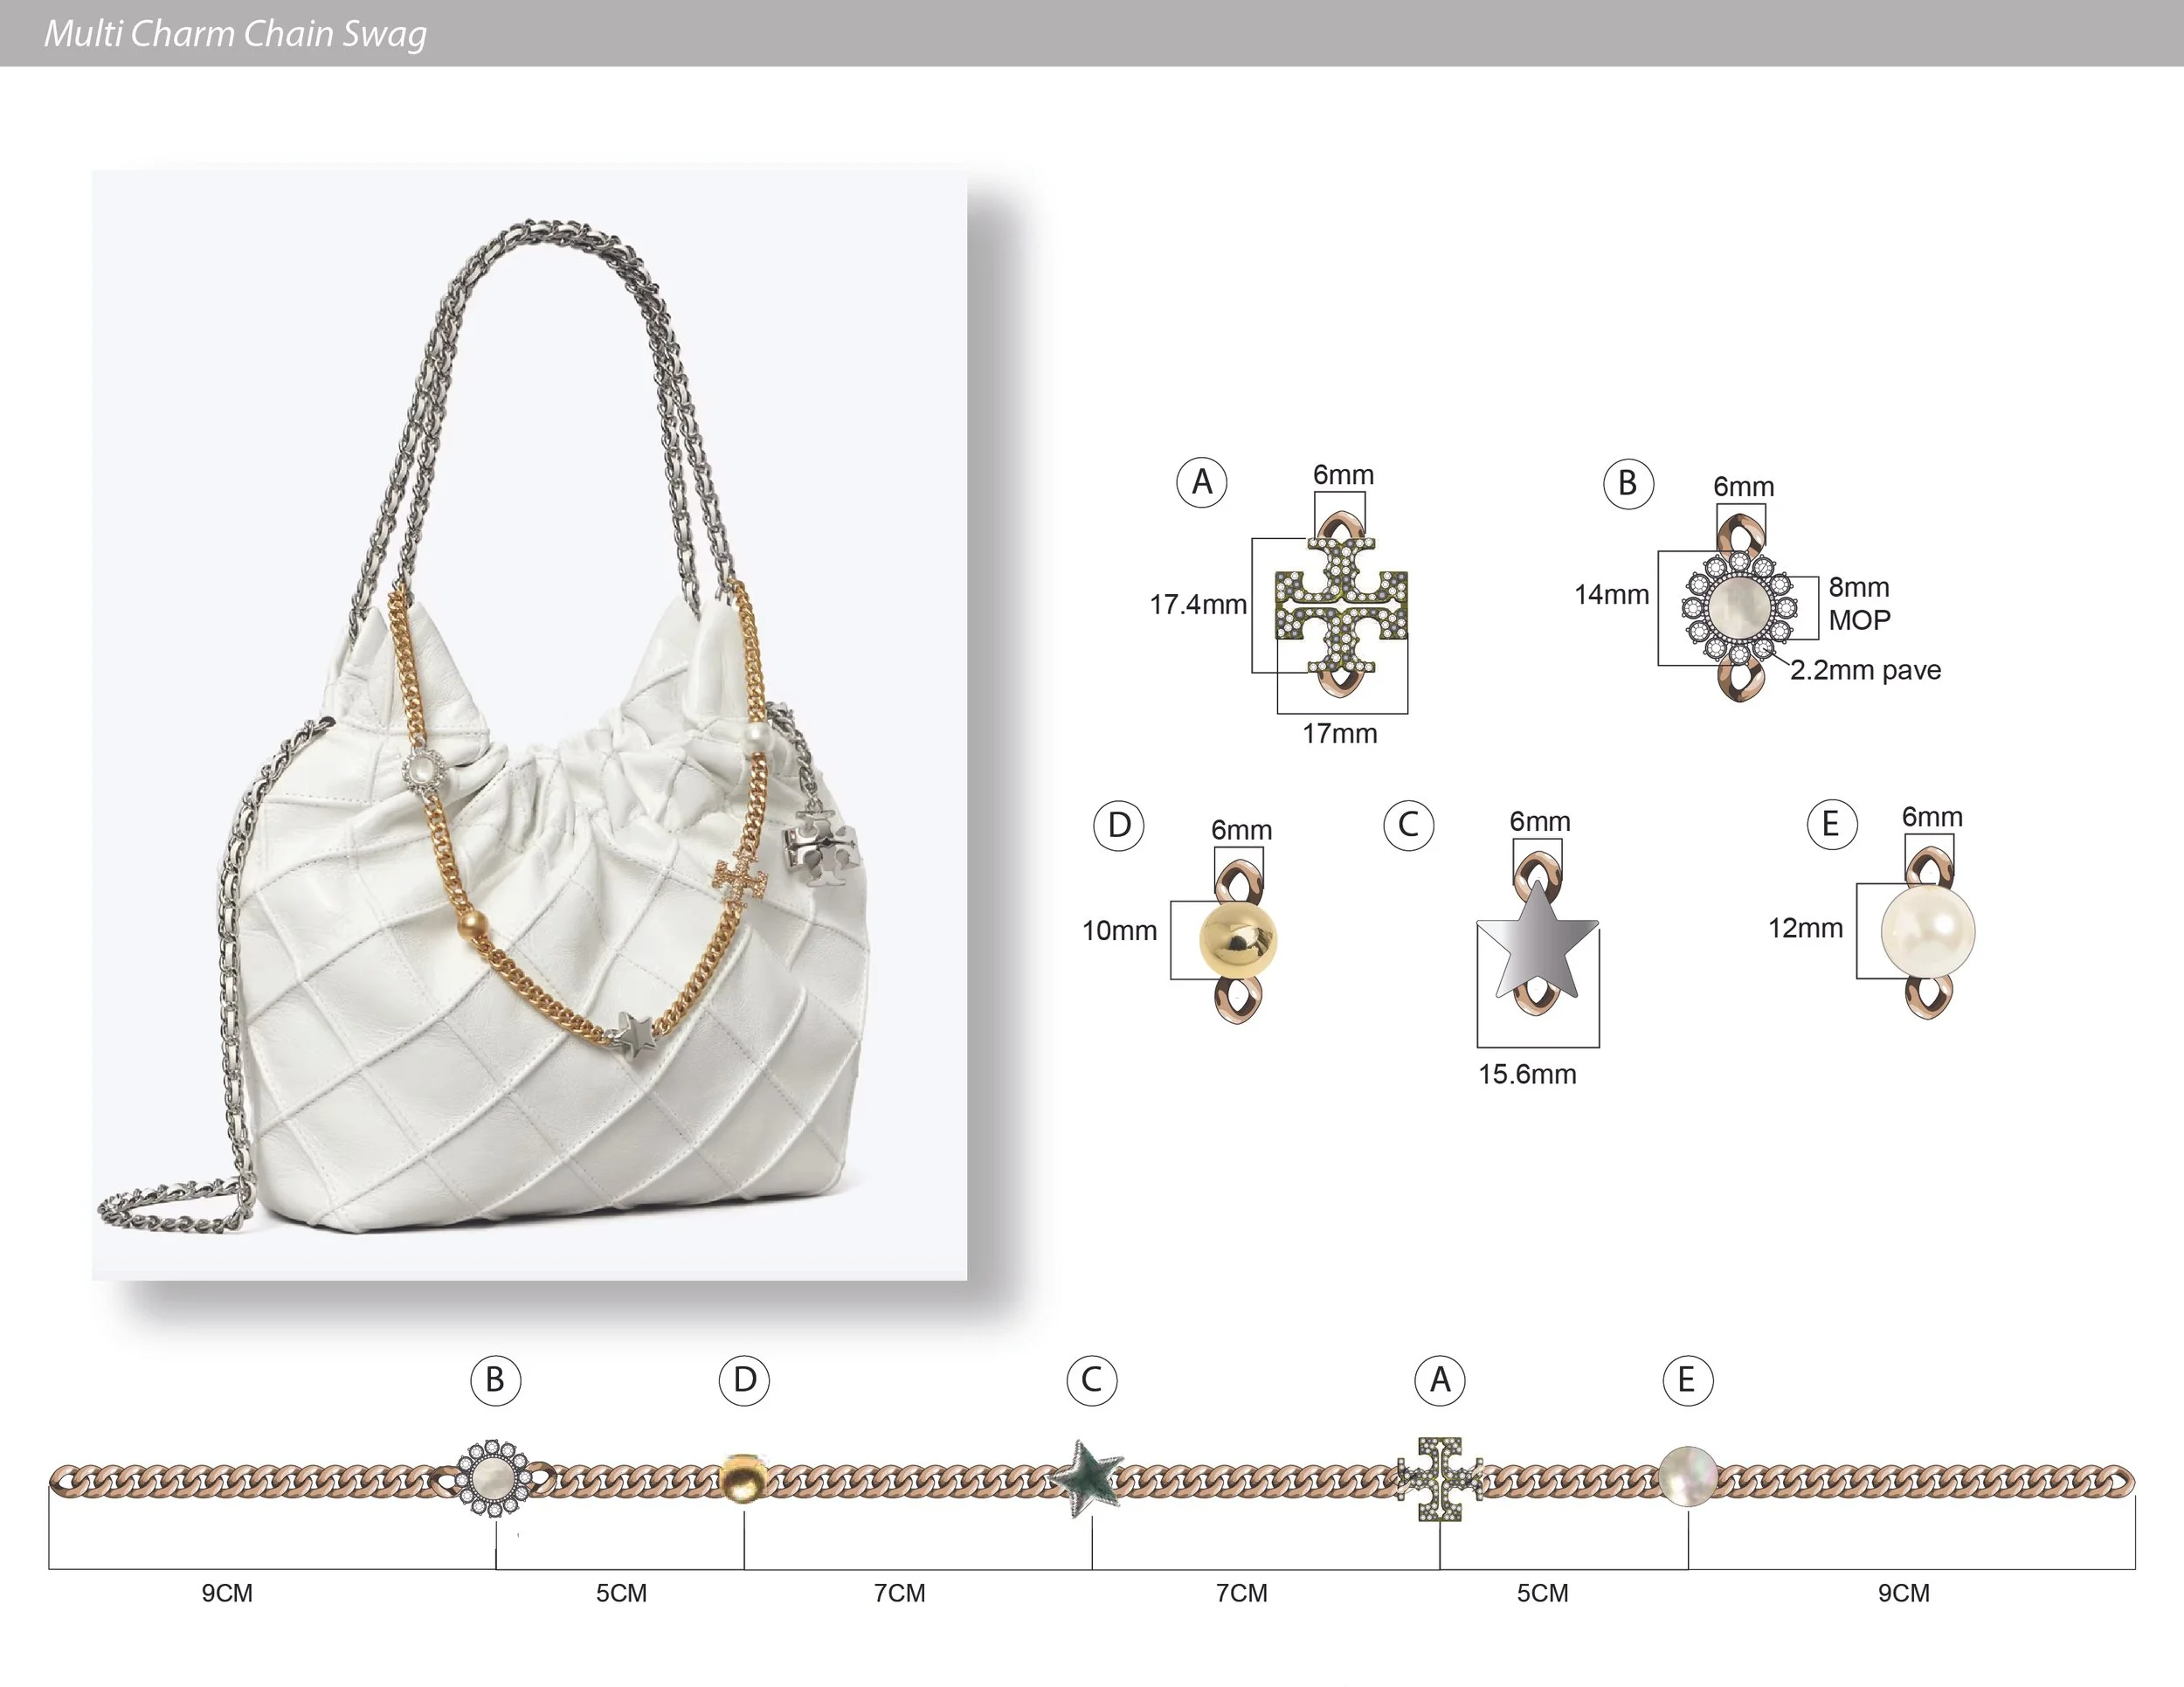The image size is (2184, 1687).
Task: Click the 15.6mm star width label
Action: click(1527, 1074)
